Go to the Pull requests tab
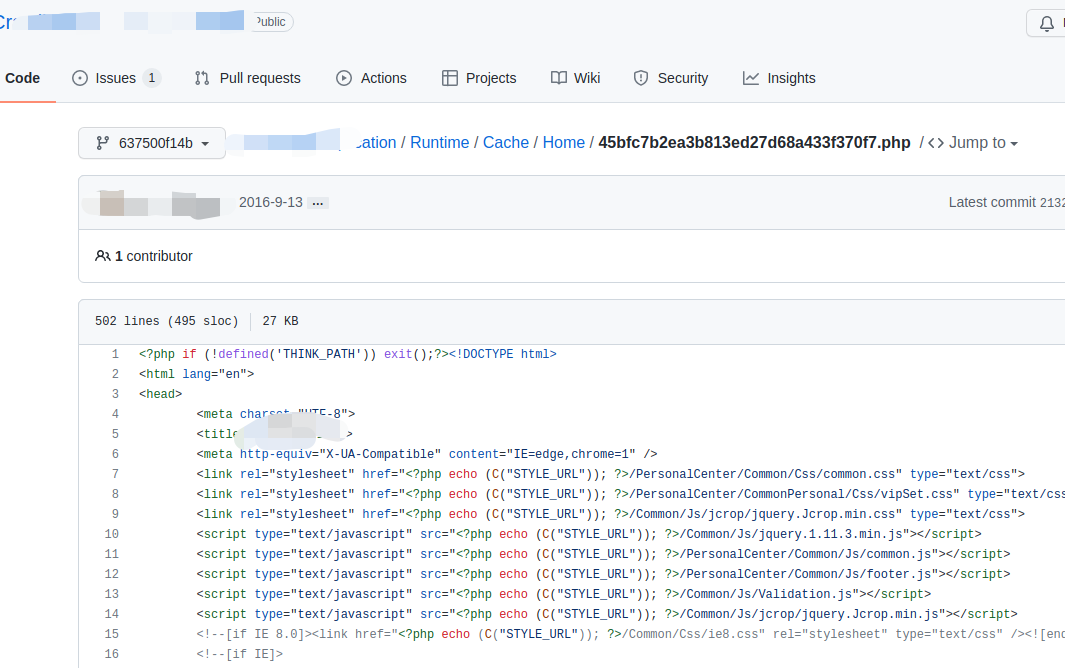1065x668 pixels. pyautogui.click(x=247, y=78)
